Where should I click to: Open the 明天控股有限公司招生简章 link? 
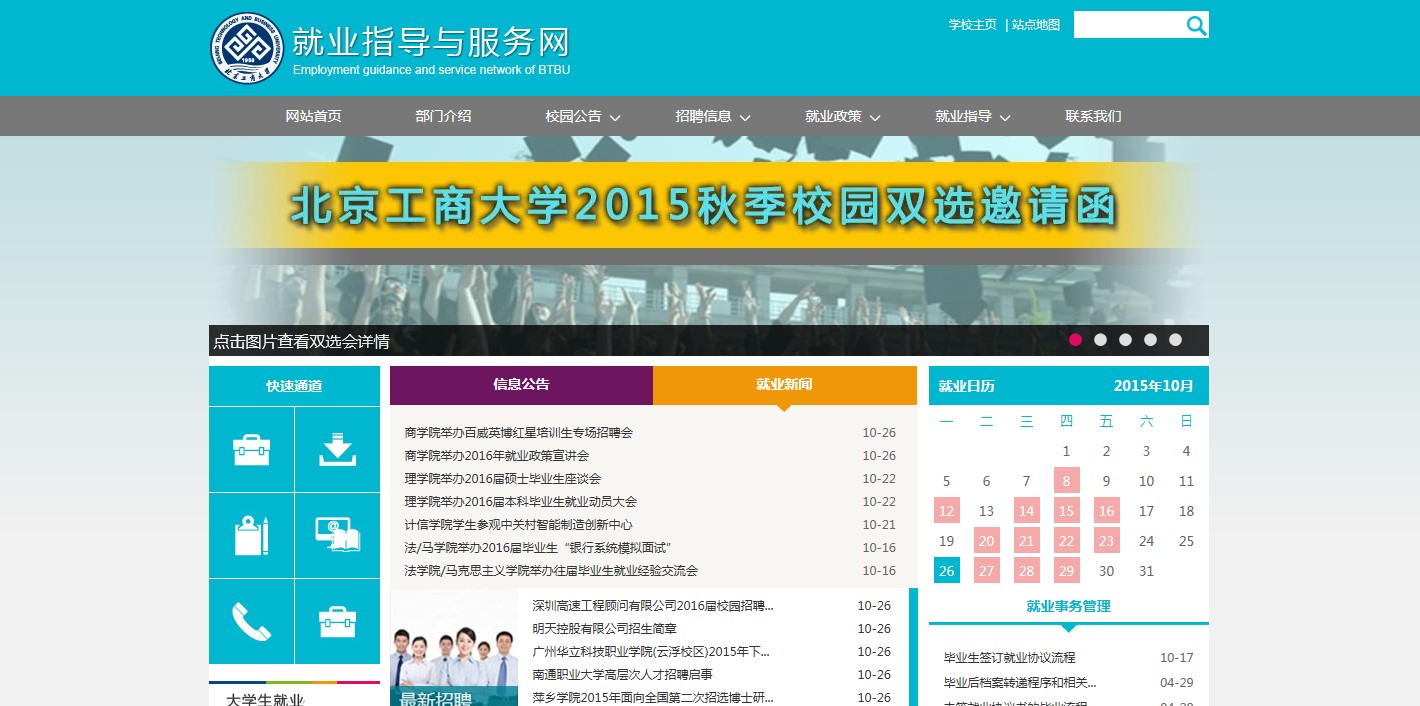coord(604,629)
